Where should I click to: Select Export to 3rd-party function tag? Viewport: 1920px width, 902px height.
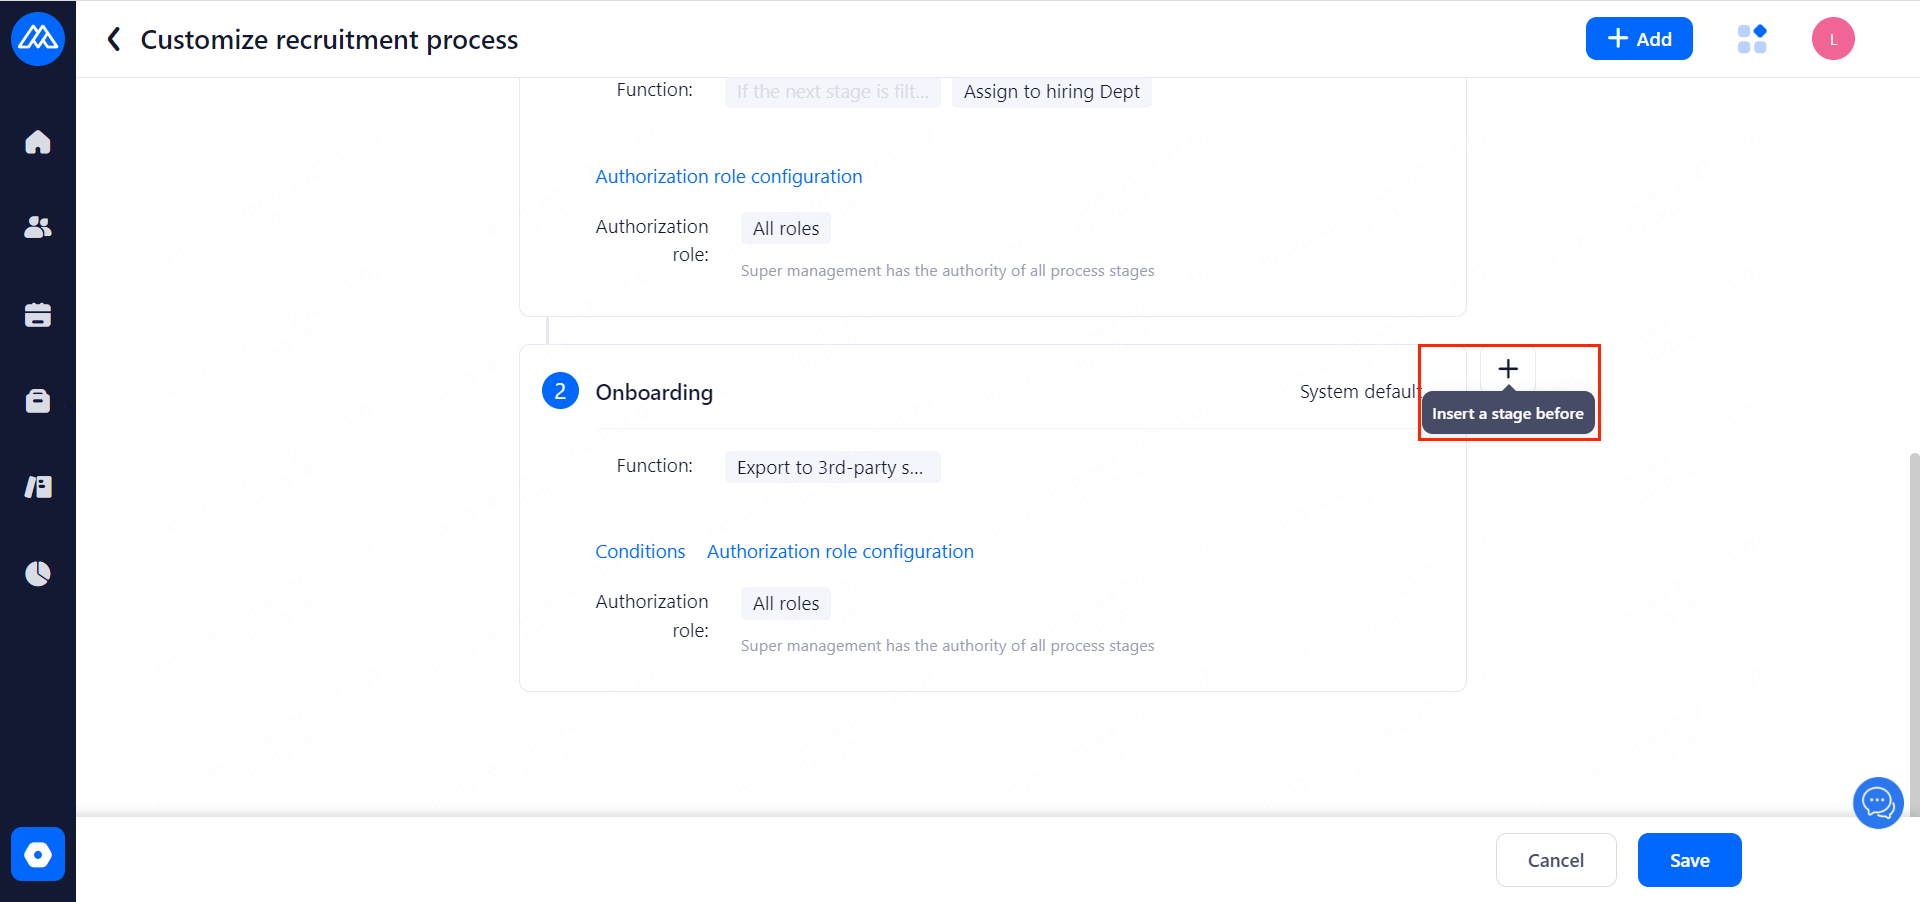coord(831,467)
